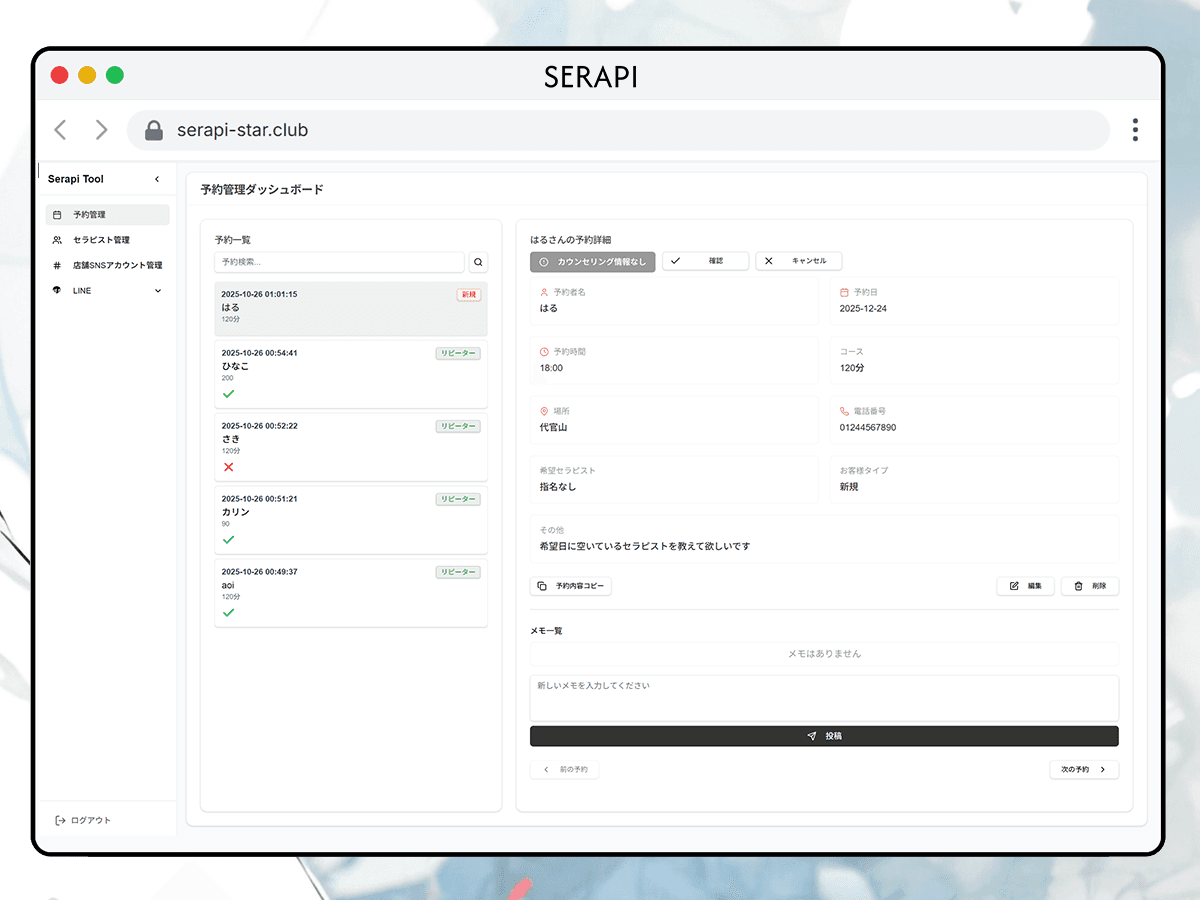Click the 削除 button
The height and width of the screenshot is (900, 1200).
1090,586
